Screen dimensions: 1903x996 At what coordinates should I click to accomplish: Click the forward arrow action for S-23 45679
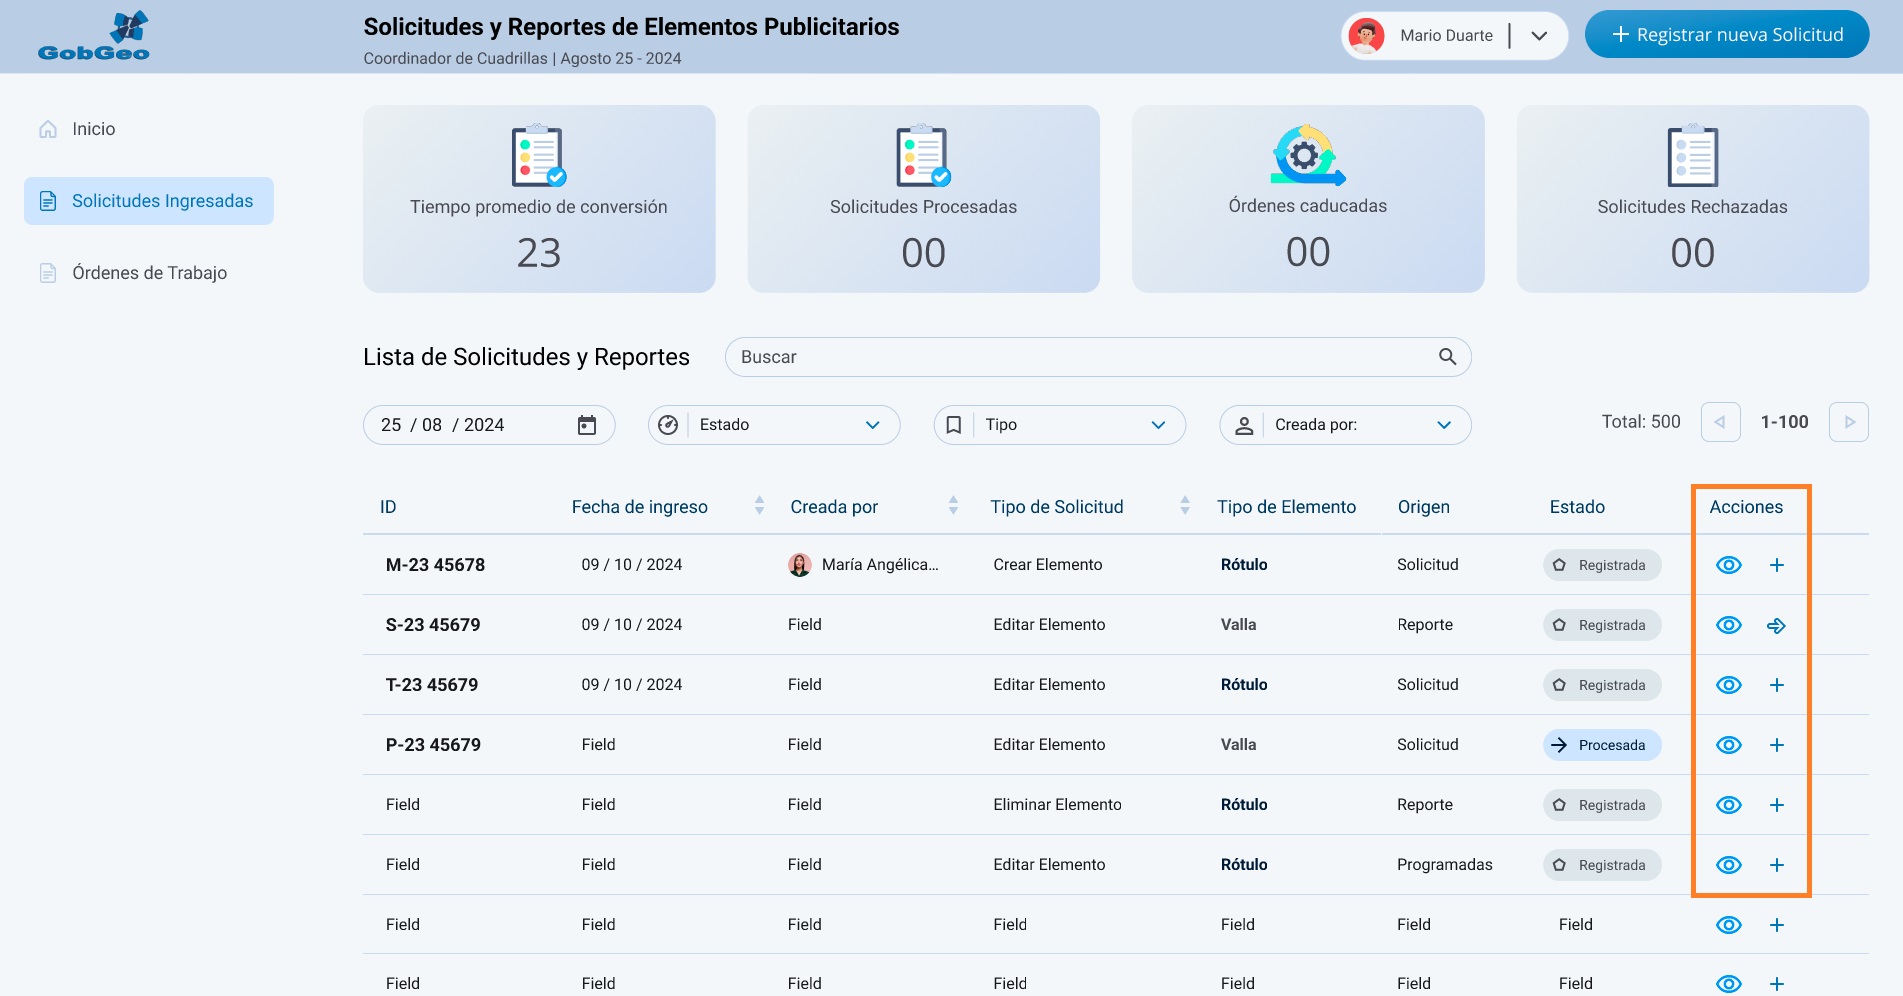click(1776, 625)
